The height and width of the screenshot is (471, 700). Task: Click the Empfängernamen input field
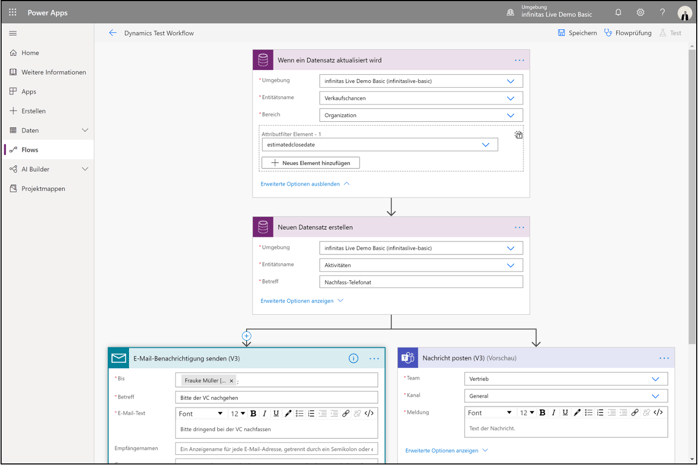276,450
